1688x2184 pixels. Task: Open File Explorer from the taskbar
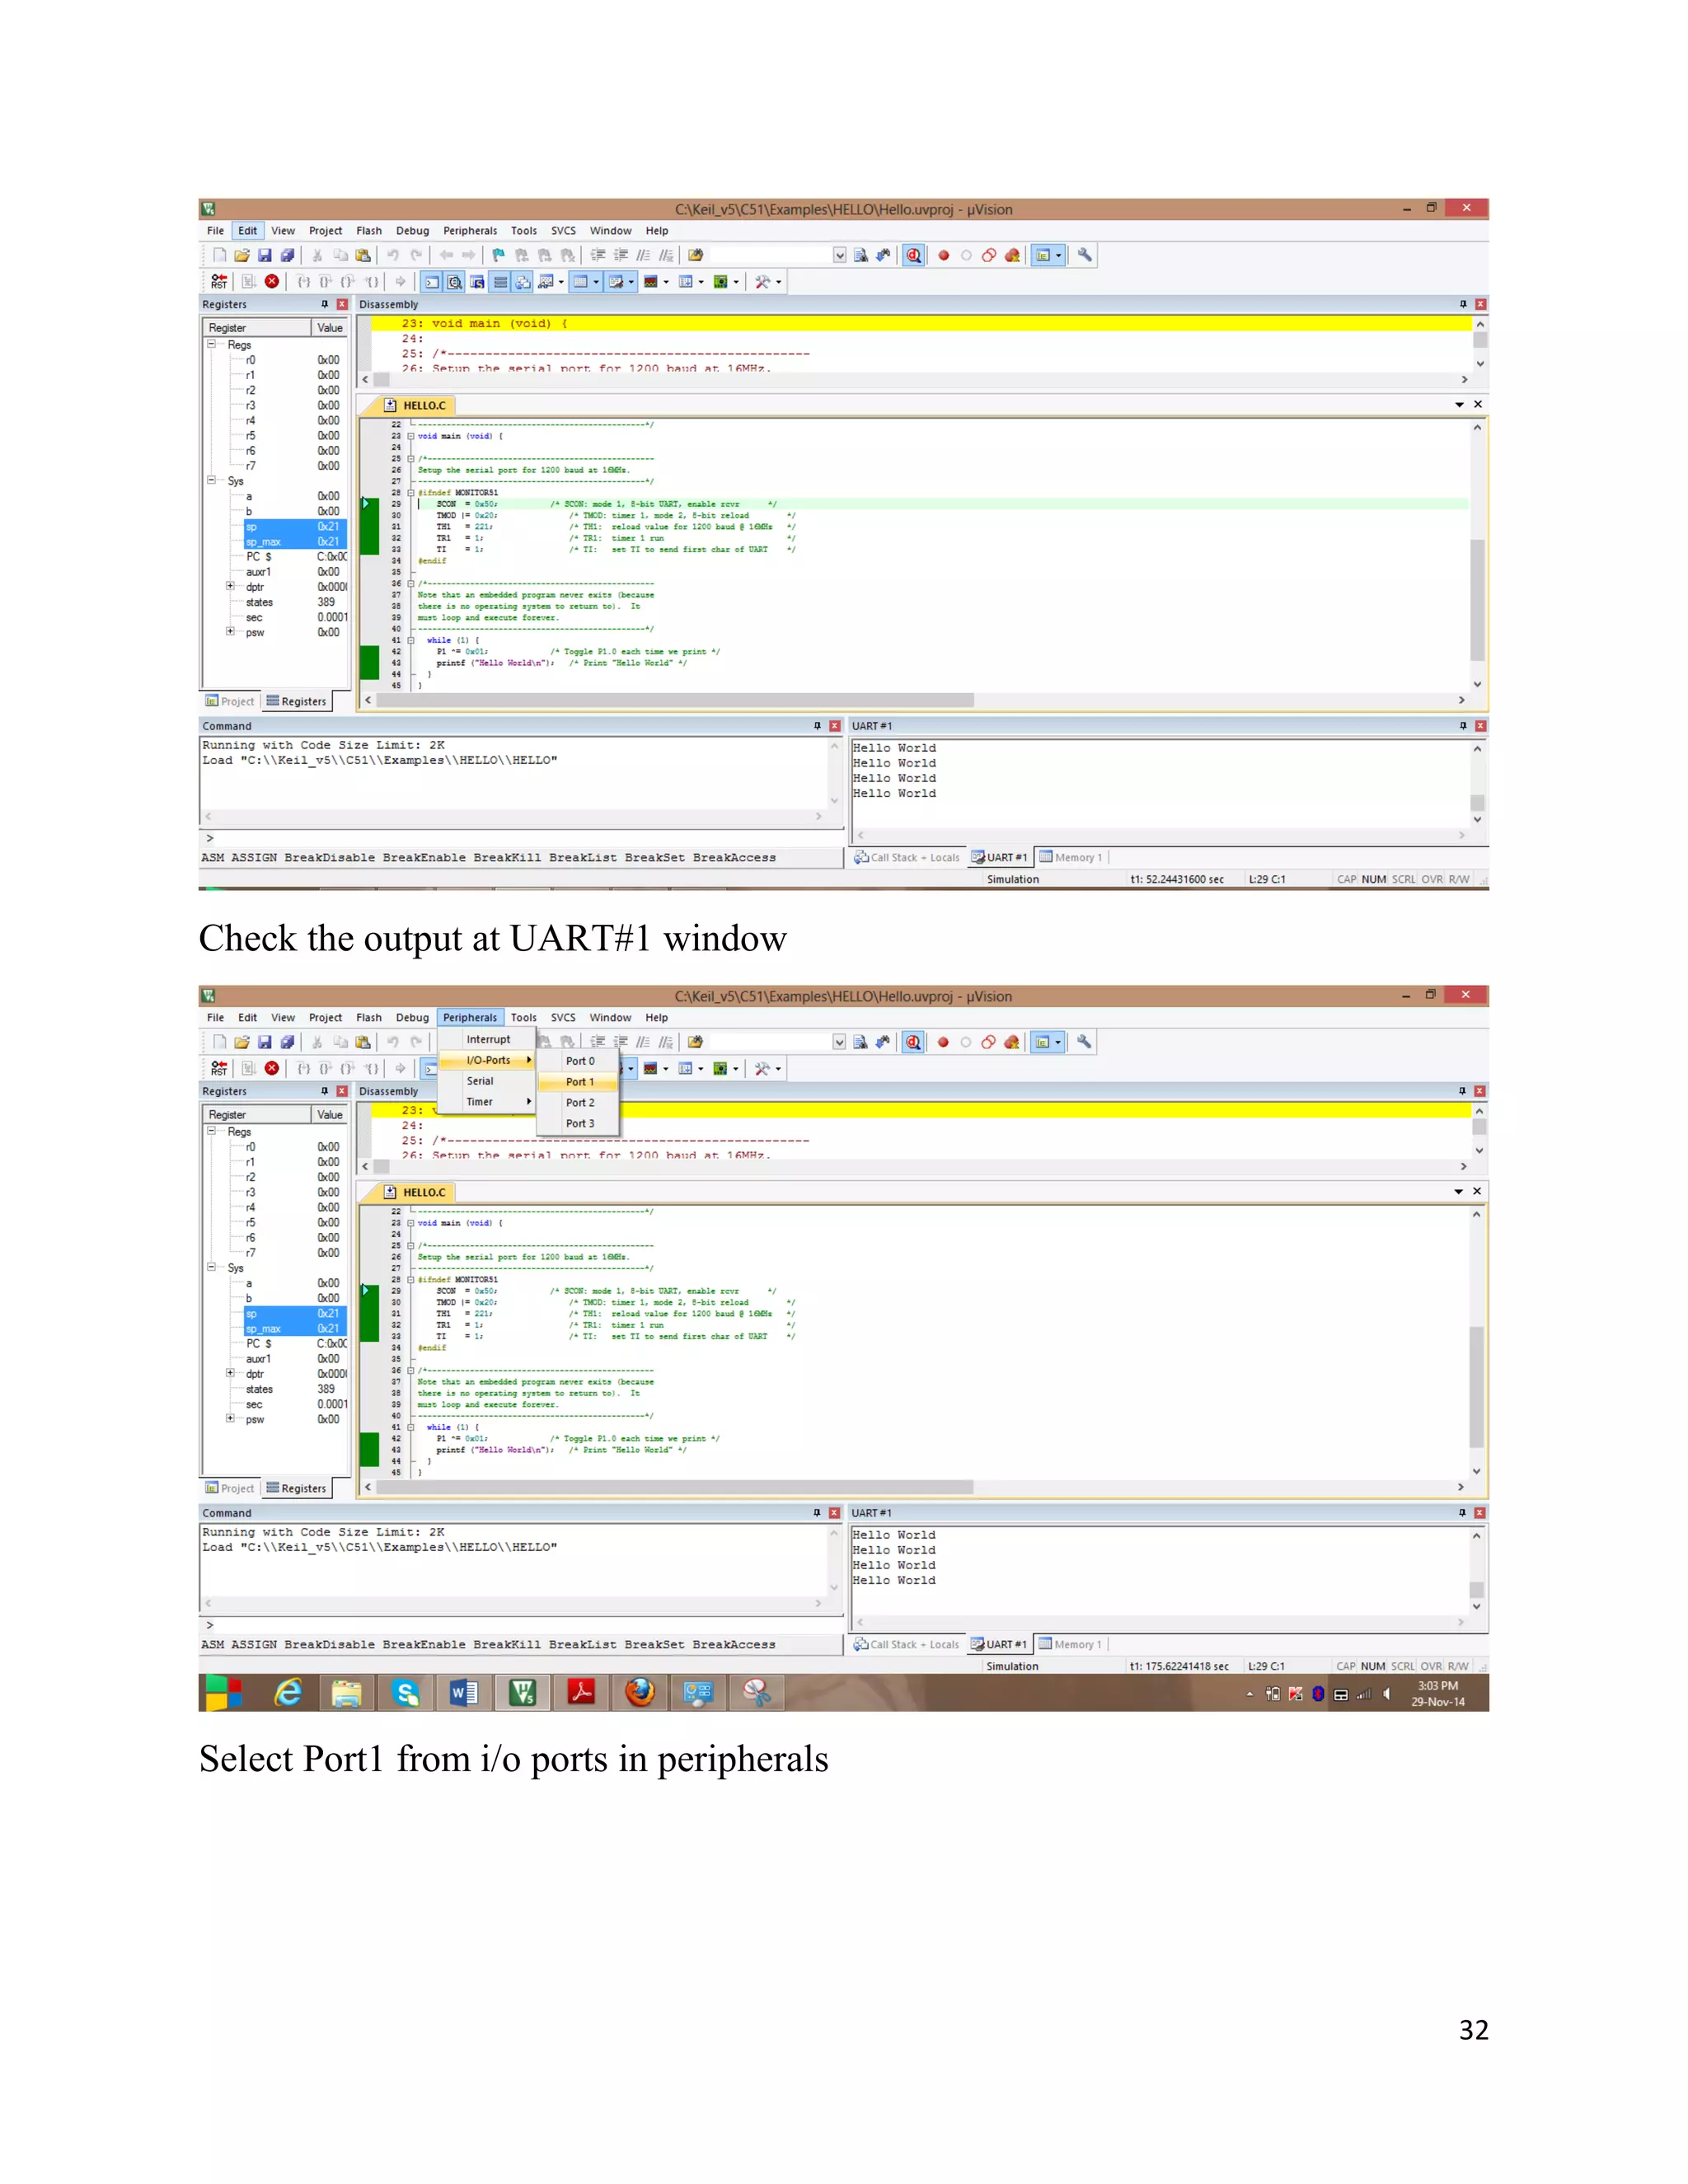(x=346, y=1693)
